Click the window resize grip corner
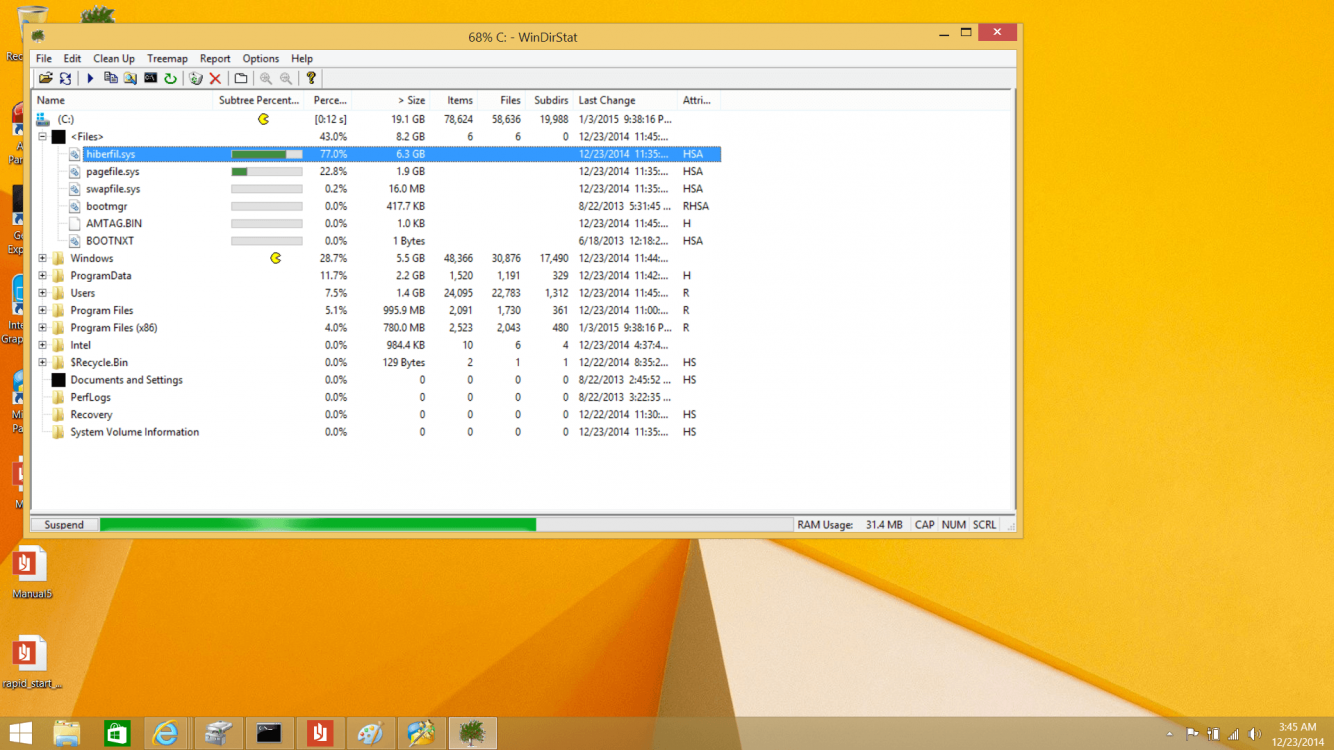Screen dimensions: 1334x750 point(1009,526)
